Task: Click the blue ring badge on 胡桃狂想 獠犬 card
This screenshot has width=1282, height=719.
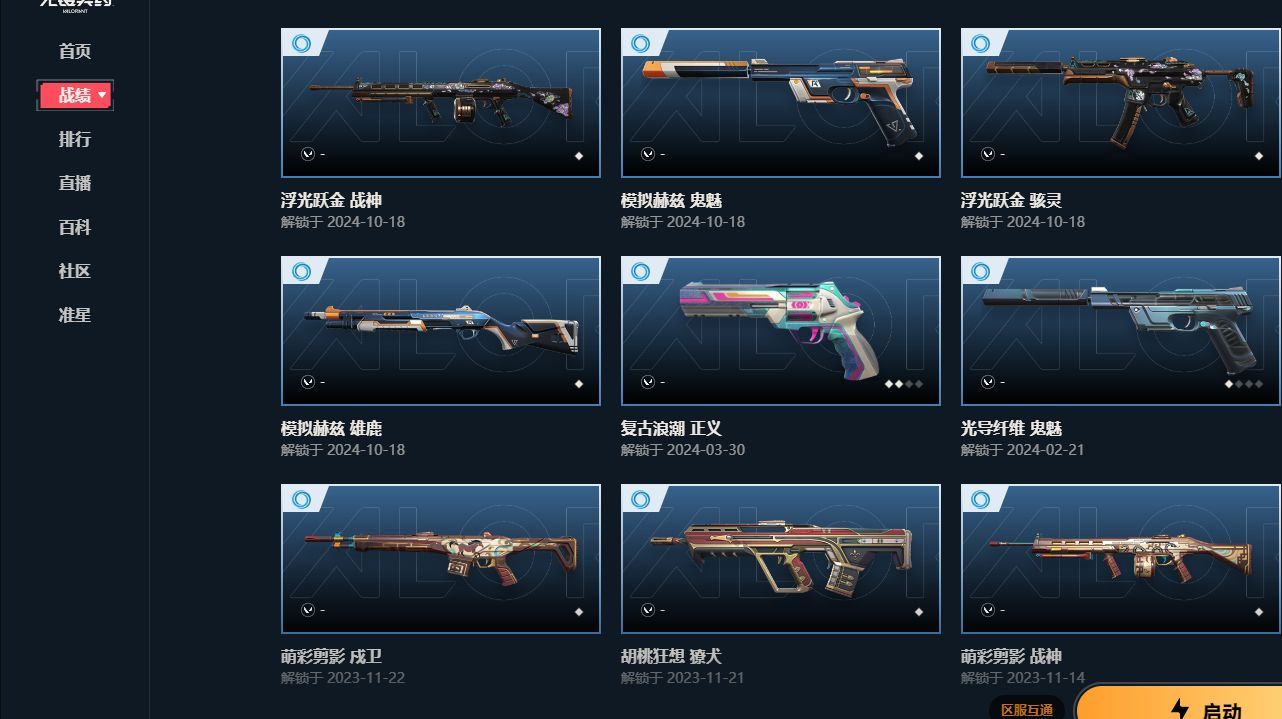Action: pyautogui.click(x=641, y=500)
